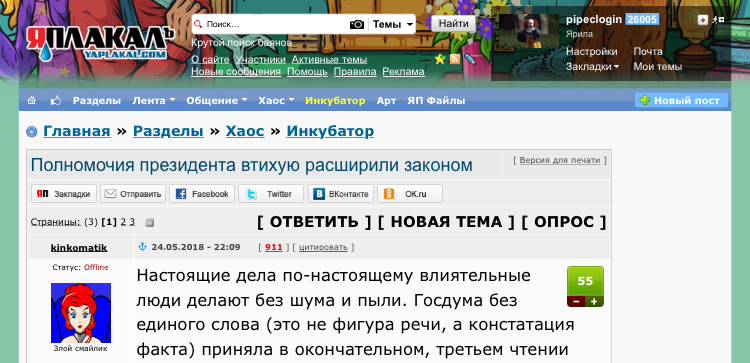Open the Активные темы link
The width and height of the screenshot is (750, 363).
point(329,60)
